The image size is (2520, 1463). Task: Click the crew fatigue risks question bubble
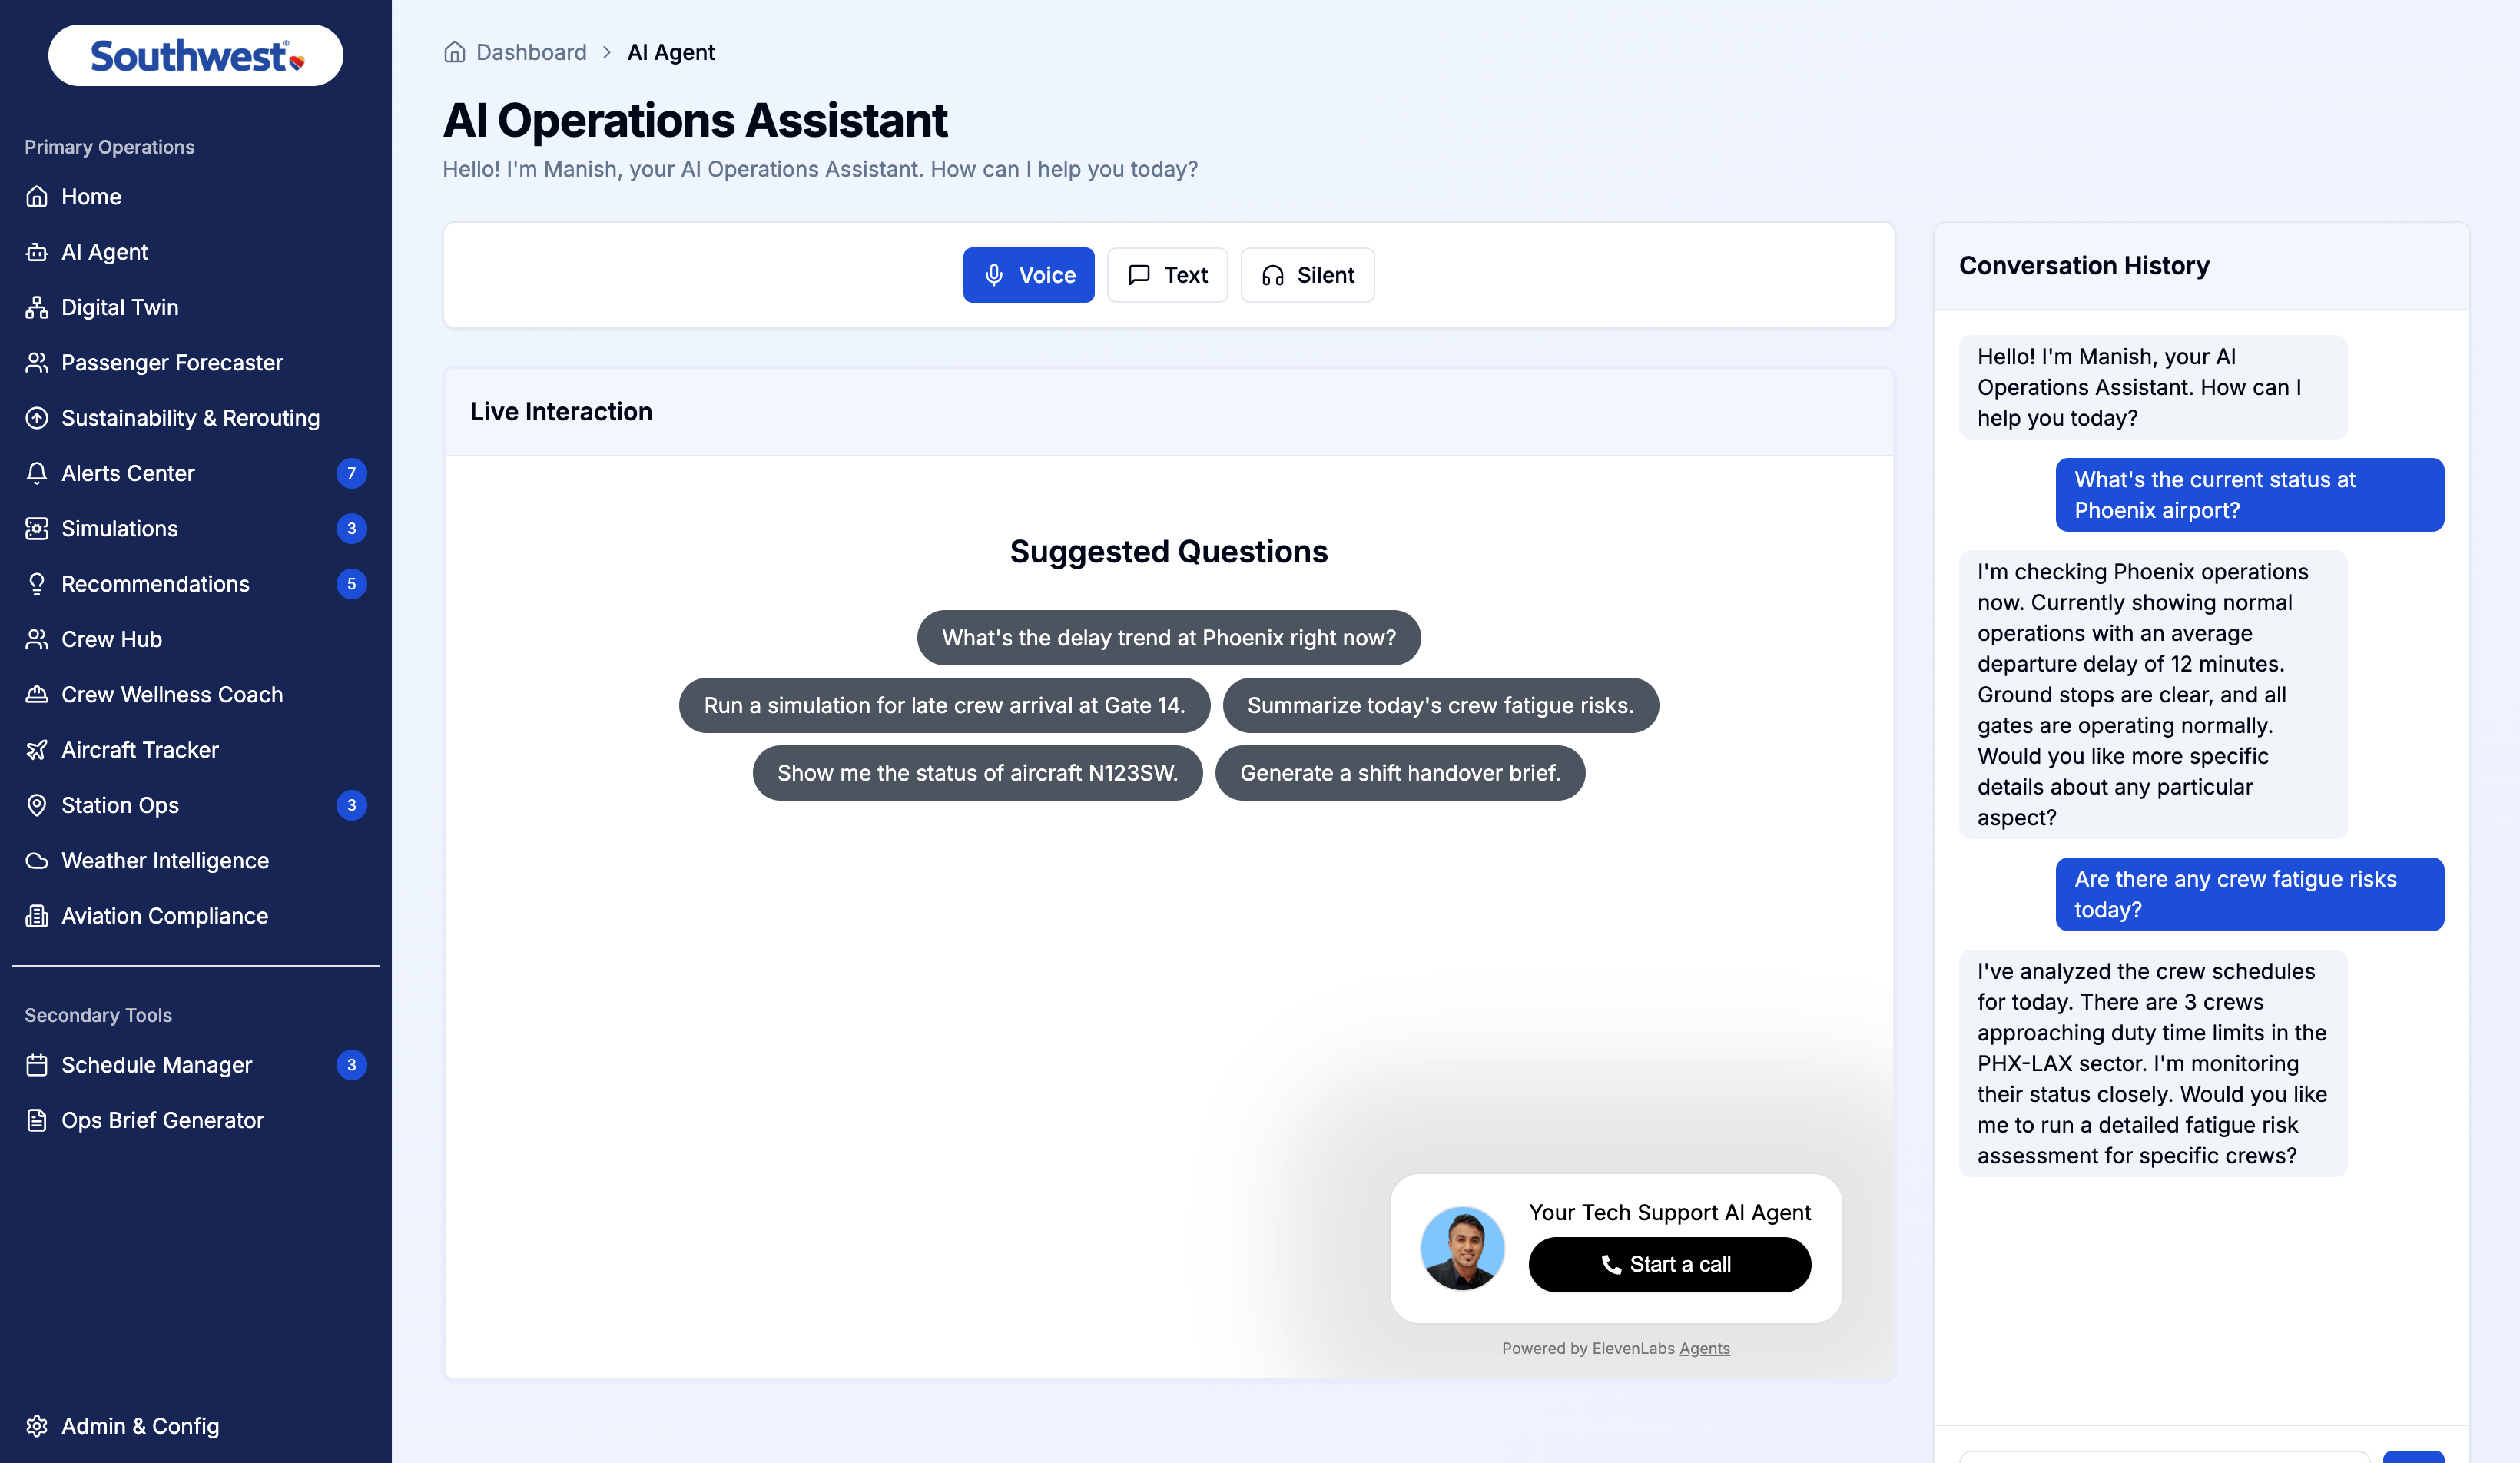pos(2249,894)
